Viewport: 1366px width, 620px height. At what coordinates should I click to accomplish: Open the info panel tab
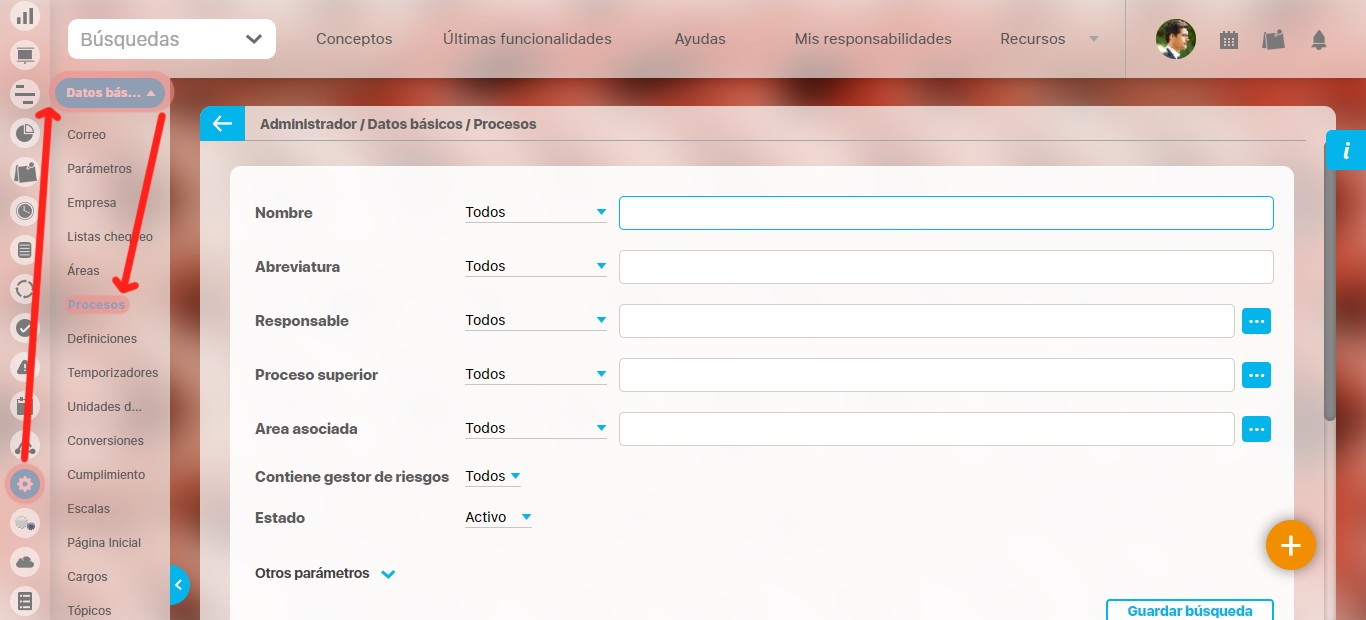pos(1346,150)
